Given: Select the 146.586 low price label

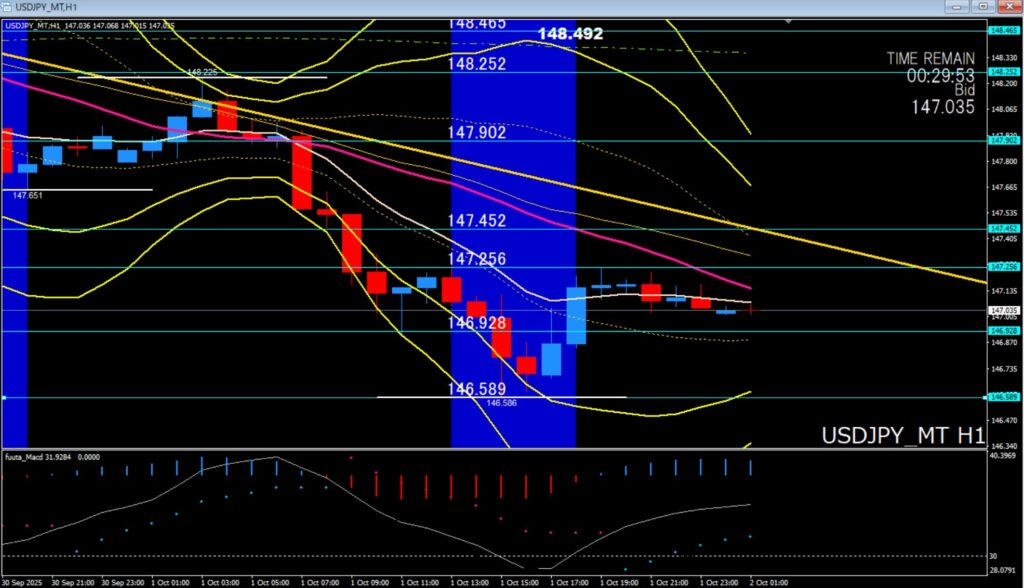Looking at the screenshot, I should point(501,403).
